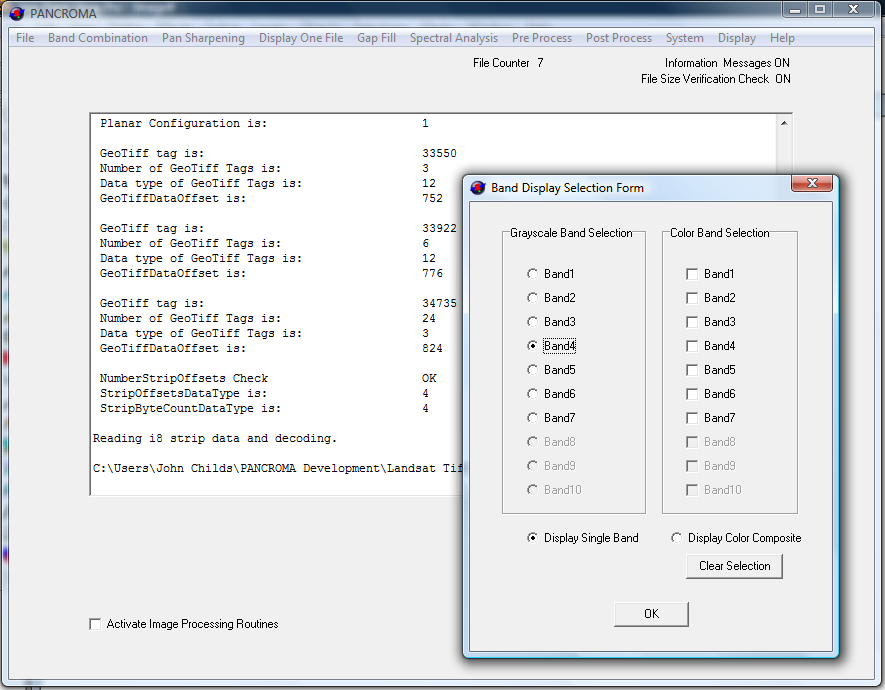Close the Band Display Selection Form dialog
Viewport: 885px width, 690px height.
[812, 183]
